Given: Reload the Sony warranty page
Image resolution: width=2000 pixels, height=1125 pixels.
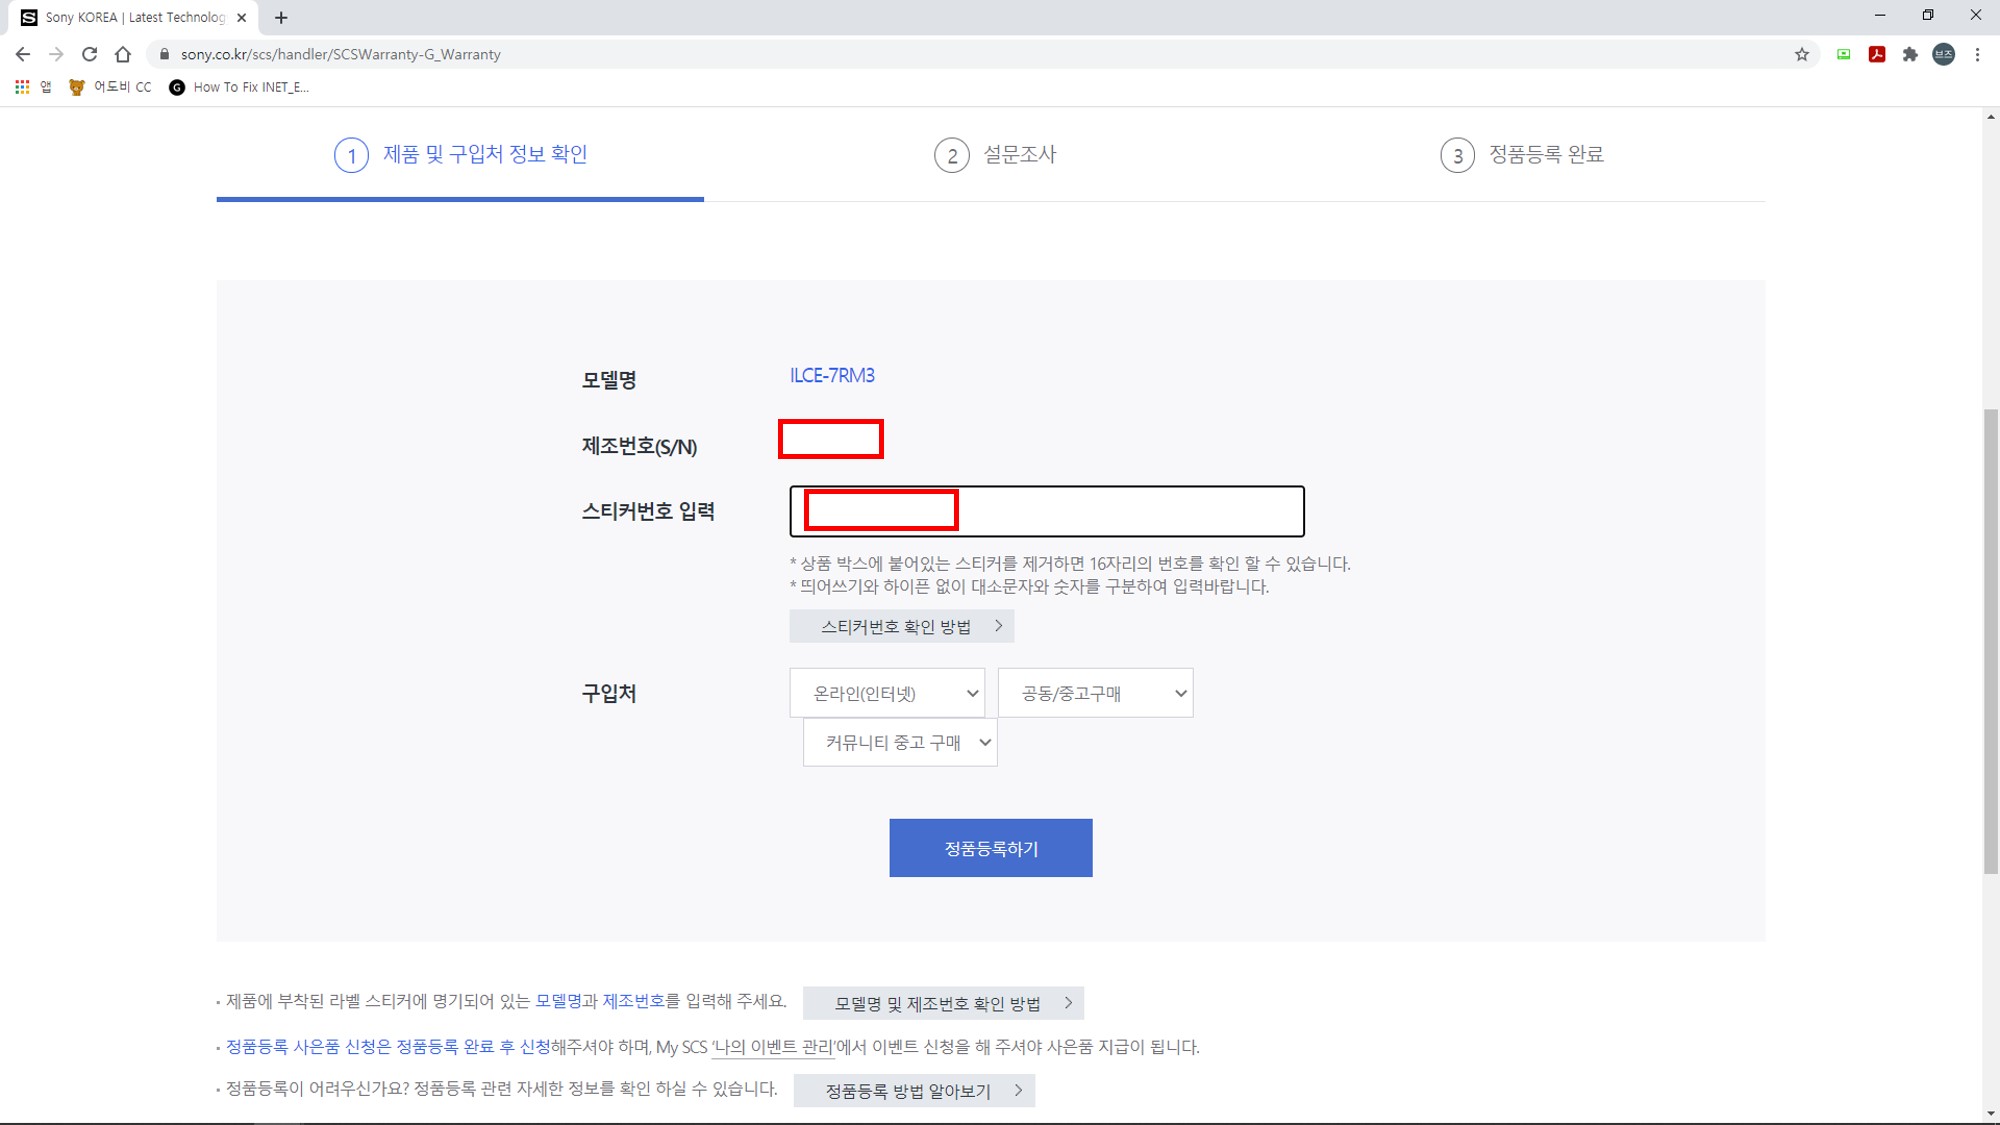Looking at the screenshot, I should coord(90,54).
